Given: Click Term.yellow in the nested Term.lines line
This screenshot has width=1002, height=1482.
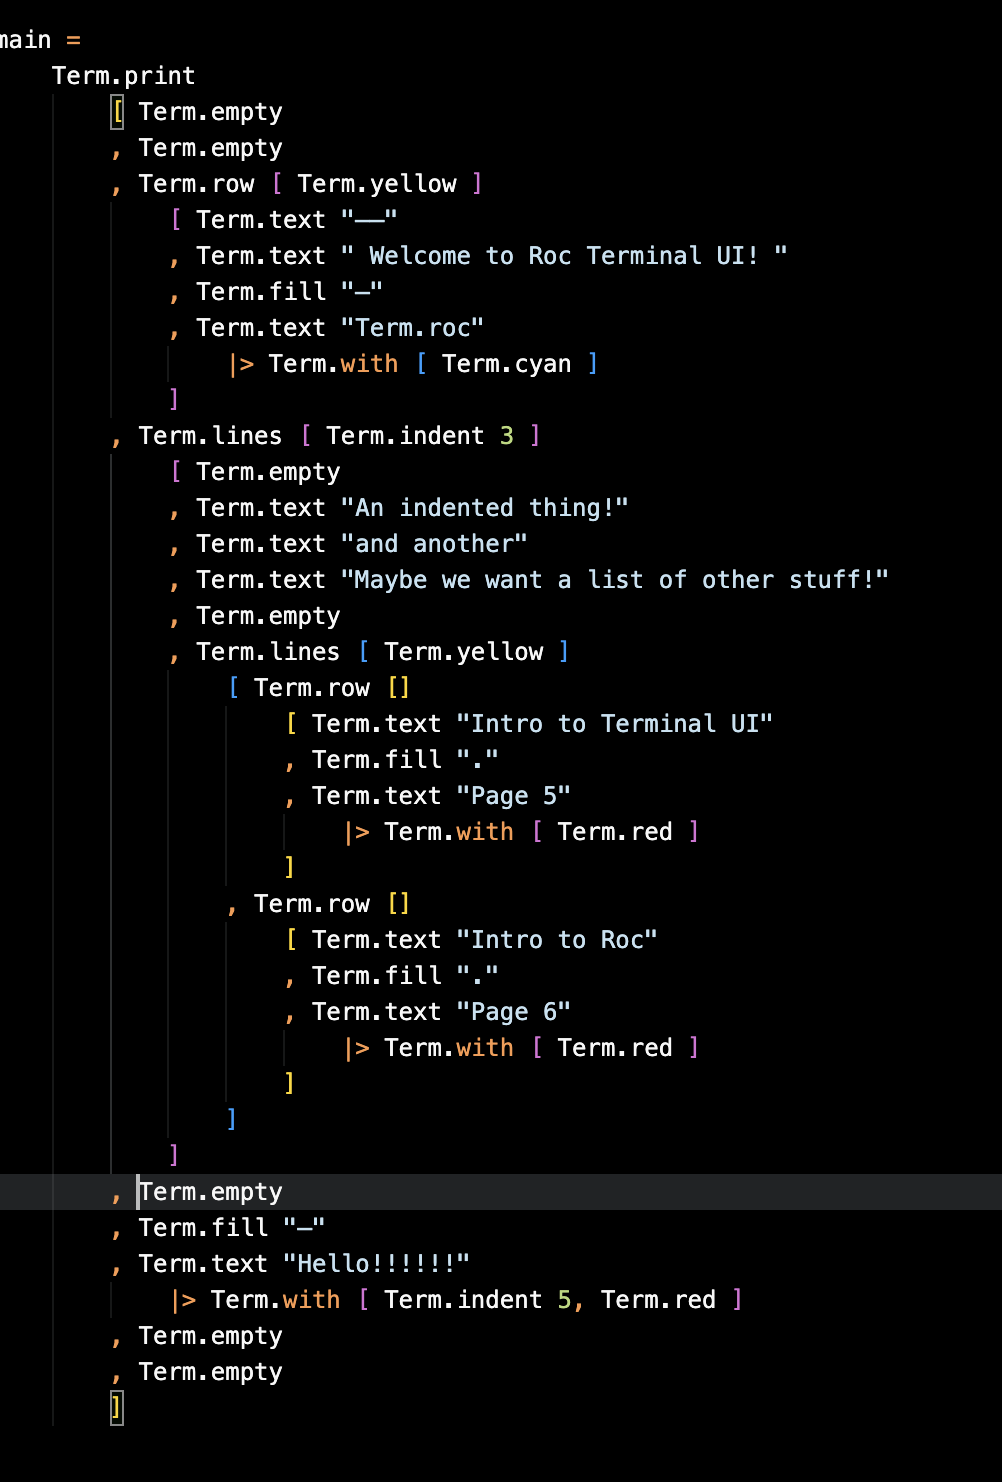Looking at the screenshot, I should tap(464, 652).
